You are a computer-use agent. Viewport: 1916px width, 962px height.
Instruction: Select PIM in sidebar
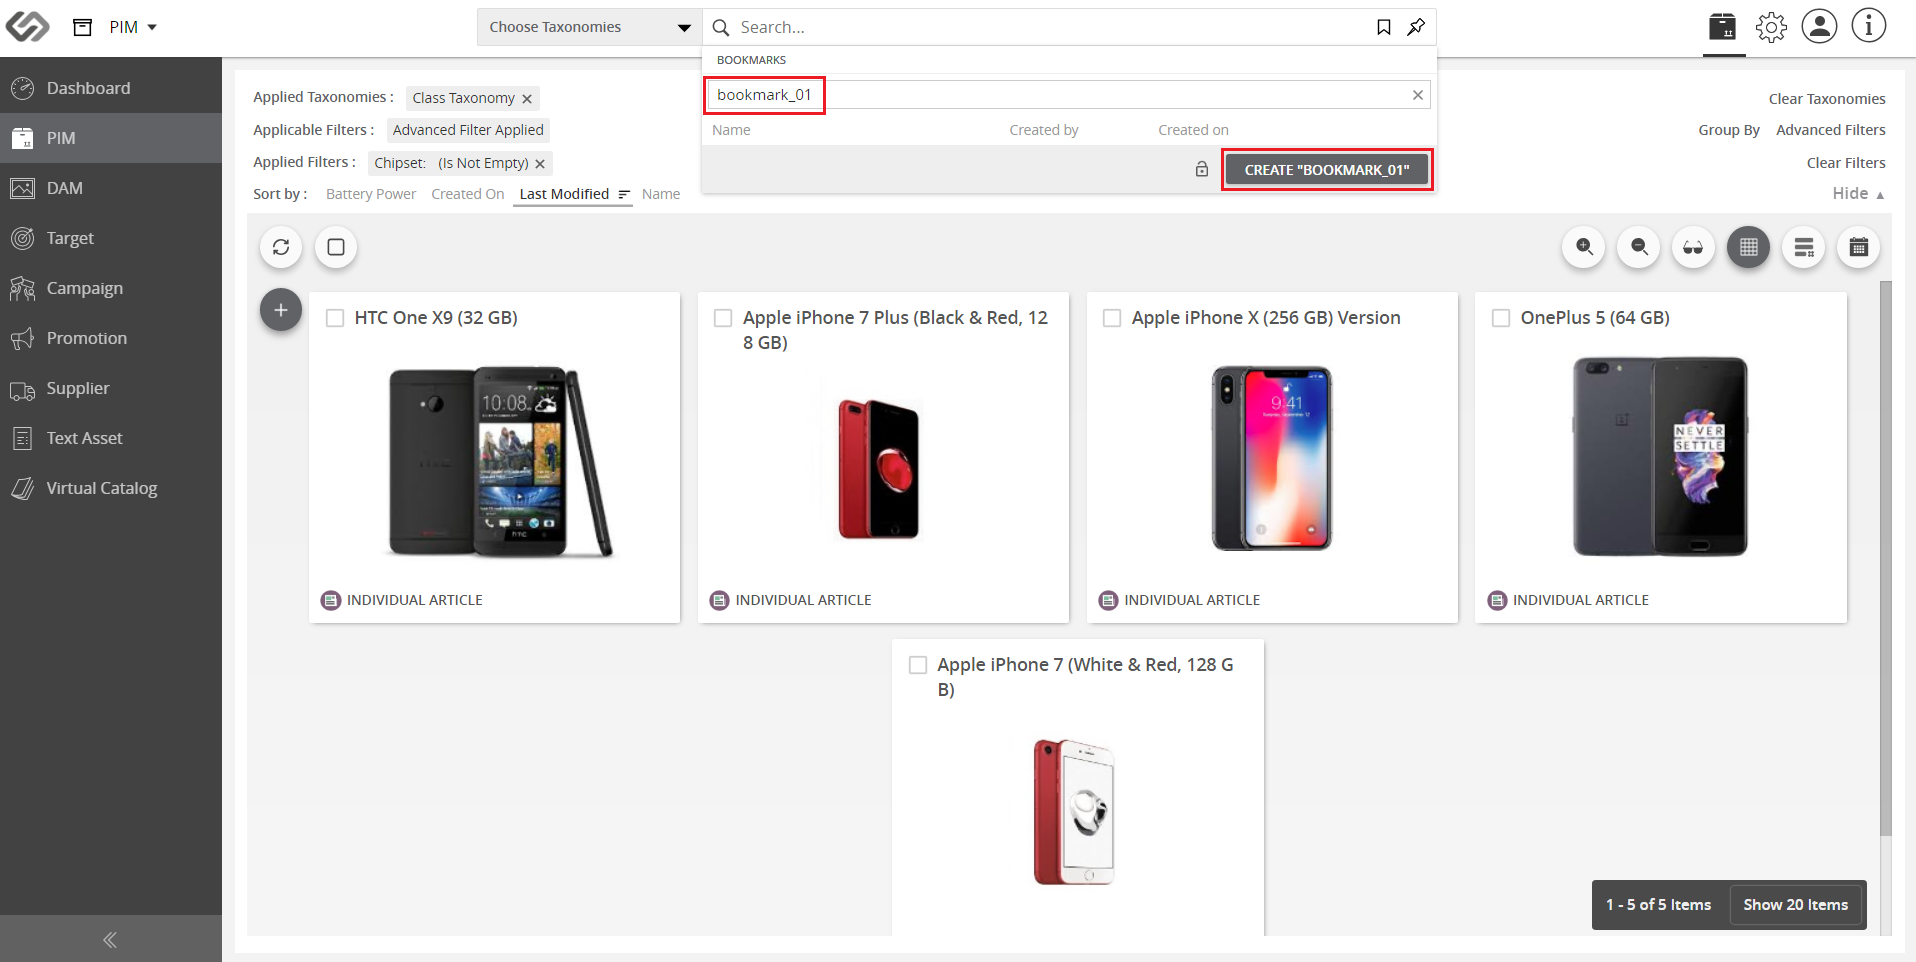point(111,138)
